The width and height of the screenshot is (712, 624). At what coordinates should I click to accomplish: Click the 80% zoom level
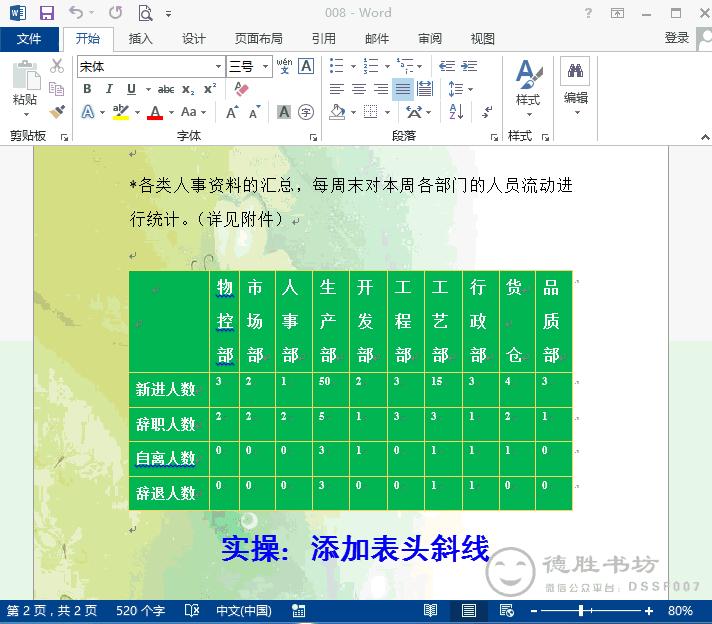click(x=680, y=611)
